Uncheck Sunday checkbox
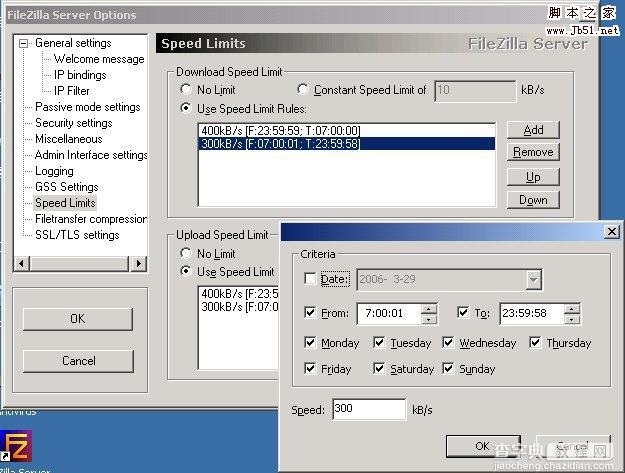 [x=448, y=369]
